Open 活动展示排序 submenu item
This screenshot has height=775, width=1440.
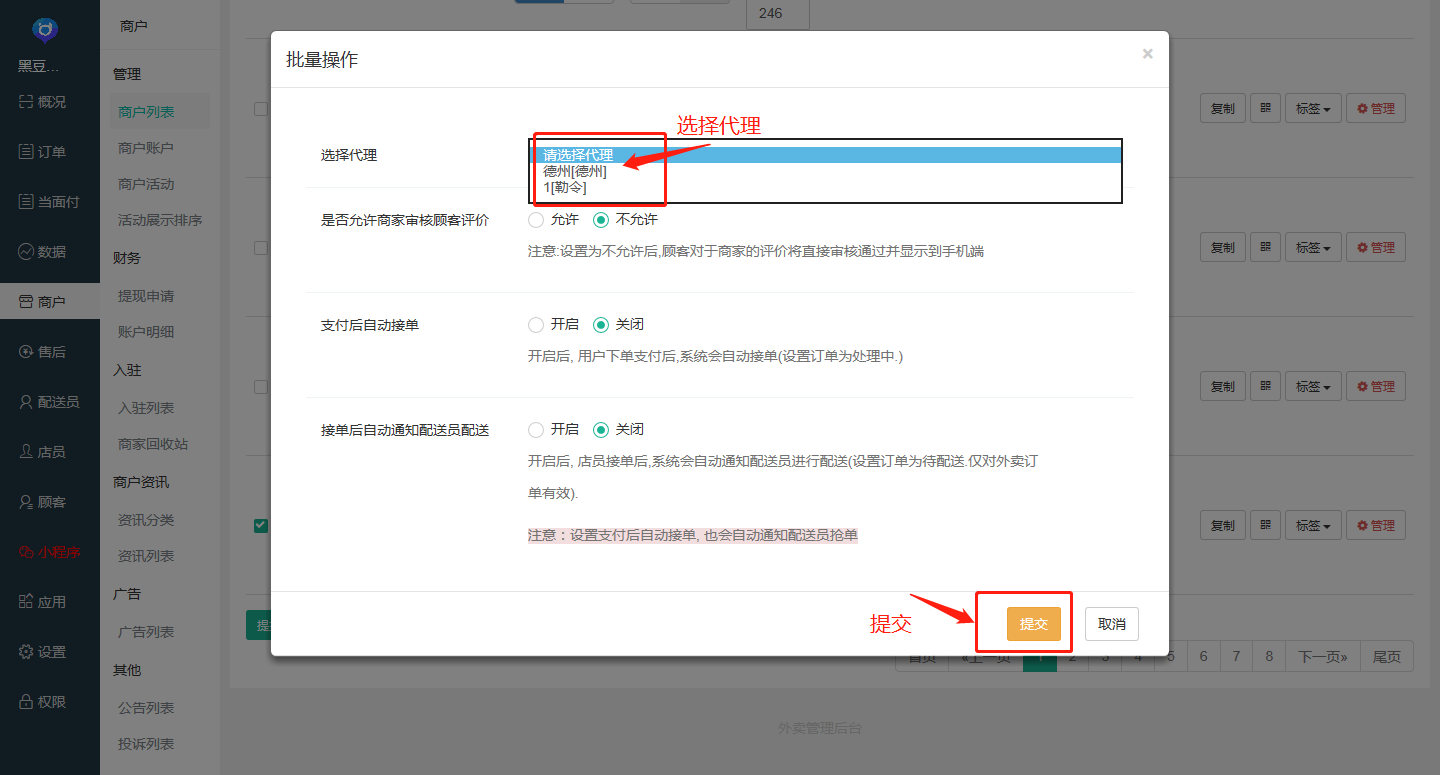click(x=160, y=220)
